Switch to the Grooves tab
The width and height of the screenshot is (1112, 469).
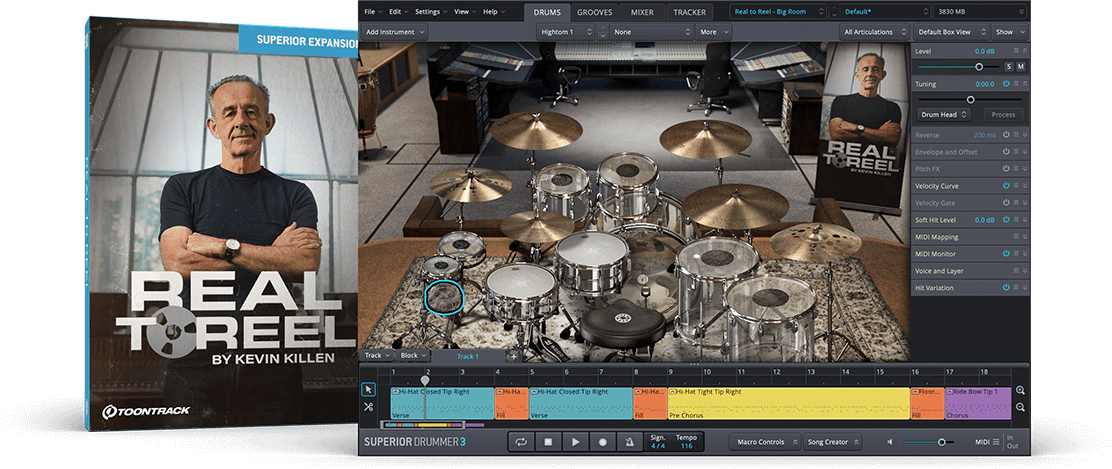click(597, 12)
